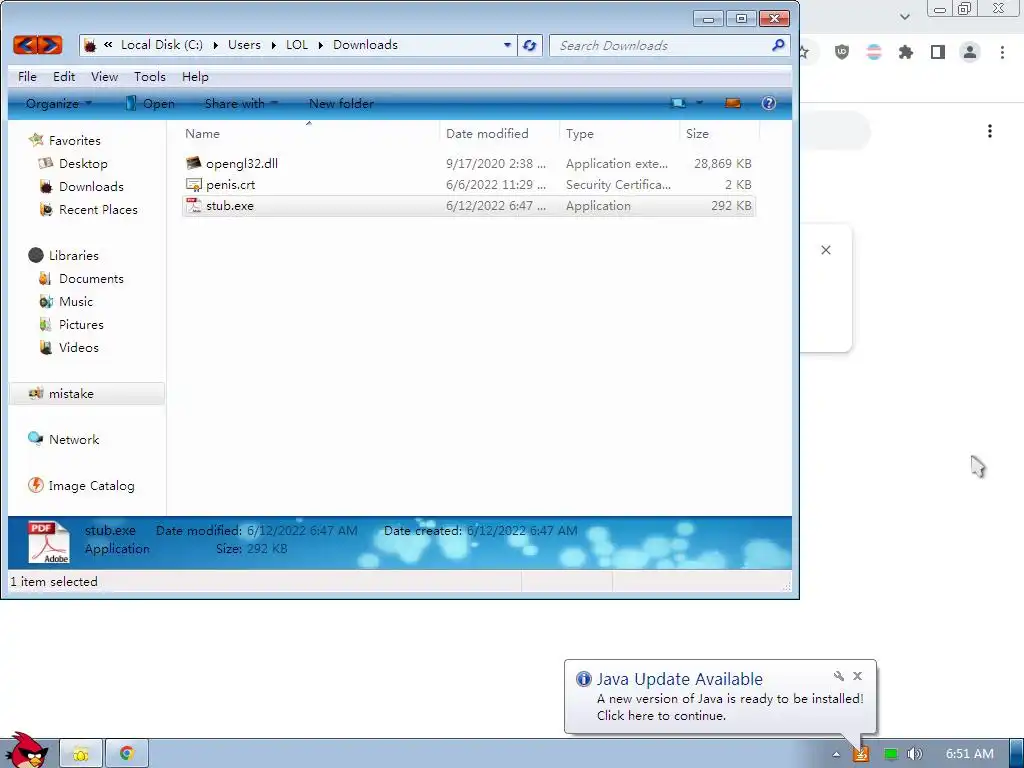Open Downloads in the Favorites list
1024x768 pixels.
[x=91, y=187]
